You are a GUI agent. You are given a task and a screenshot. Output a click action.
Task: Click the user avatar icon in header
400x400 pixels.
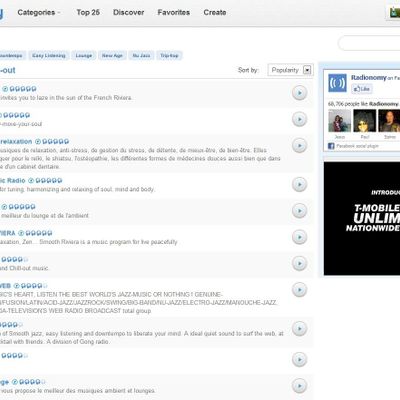click(x=395, y=13)
